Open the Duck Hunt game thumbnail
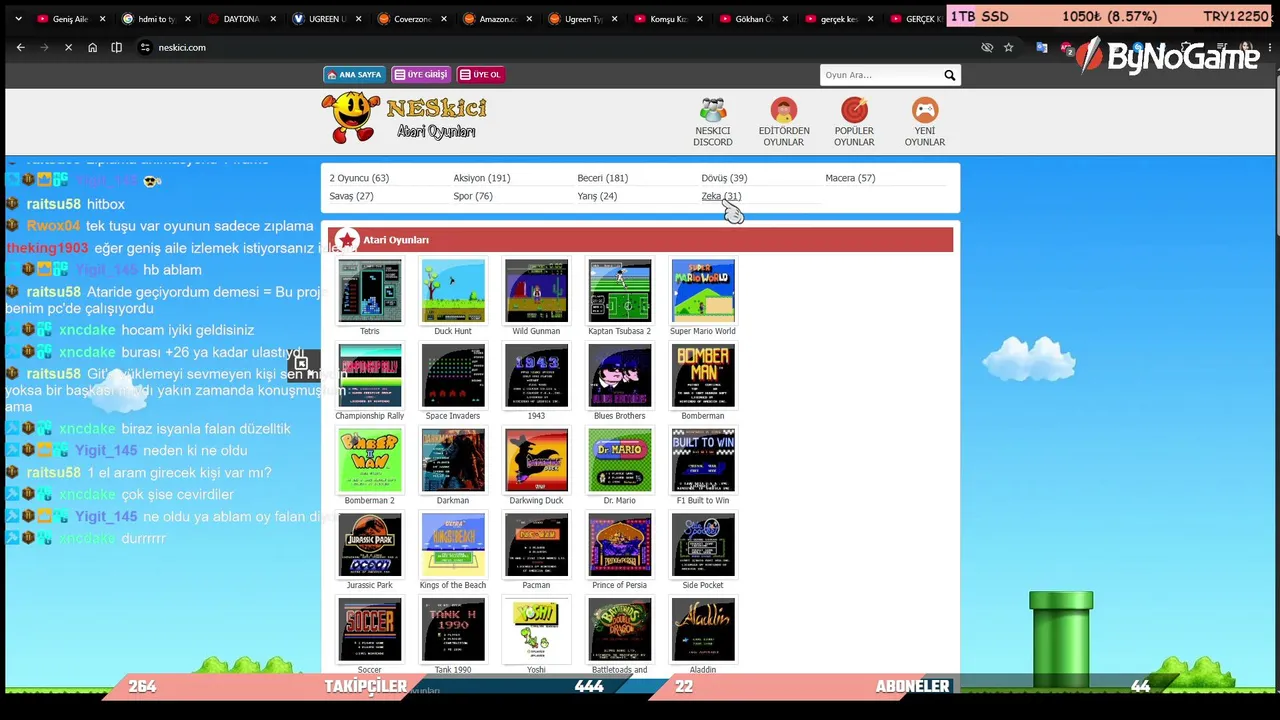Viewport: 1280px width, 720px height. click(x=453, y=291)
